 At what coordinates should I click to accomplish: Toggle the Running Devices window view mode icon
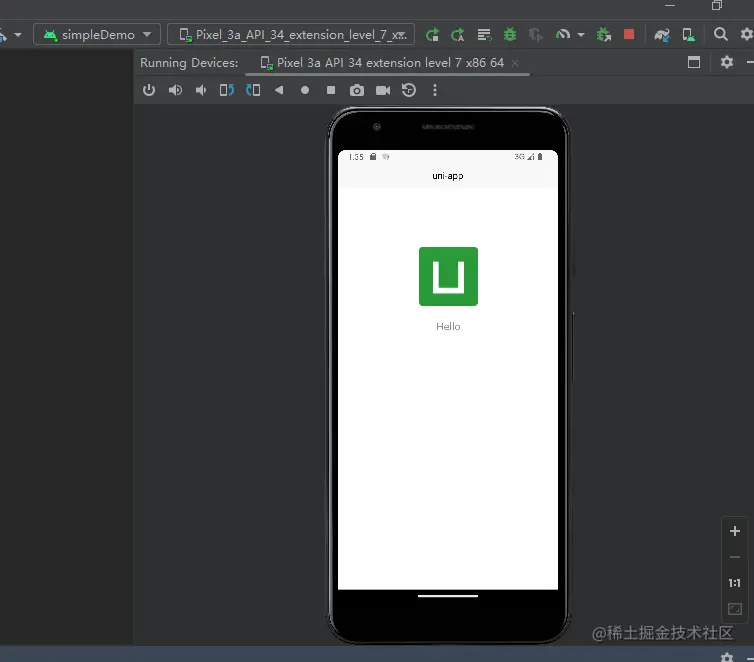[693, 62]
